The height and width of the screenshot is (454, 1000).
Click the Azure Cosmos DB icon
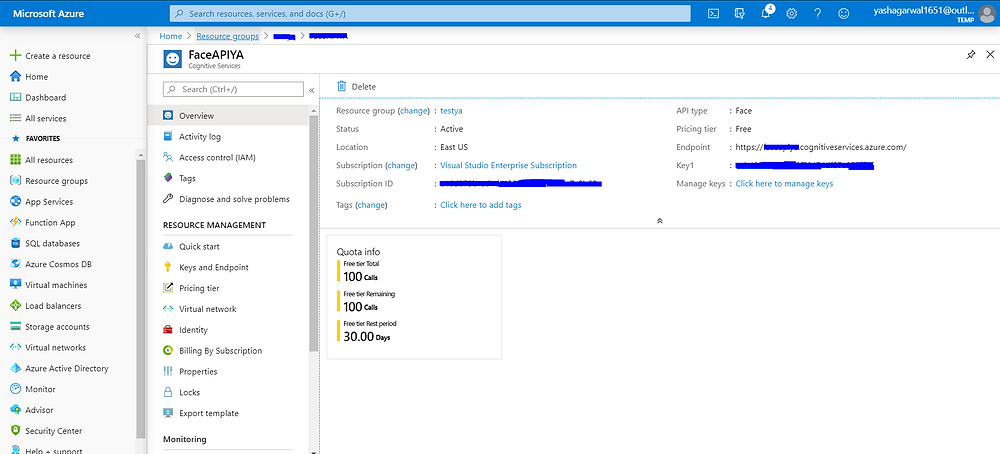tap(16, 264)
